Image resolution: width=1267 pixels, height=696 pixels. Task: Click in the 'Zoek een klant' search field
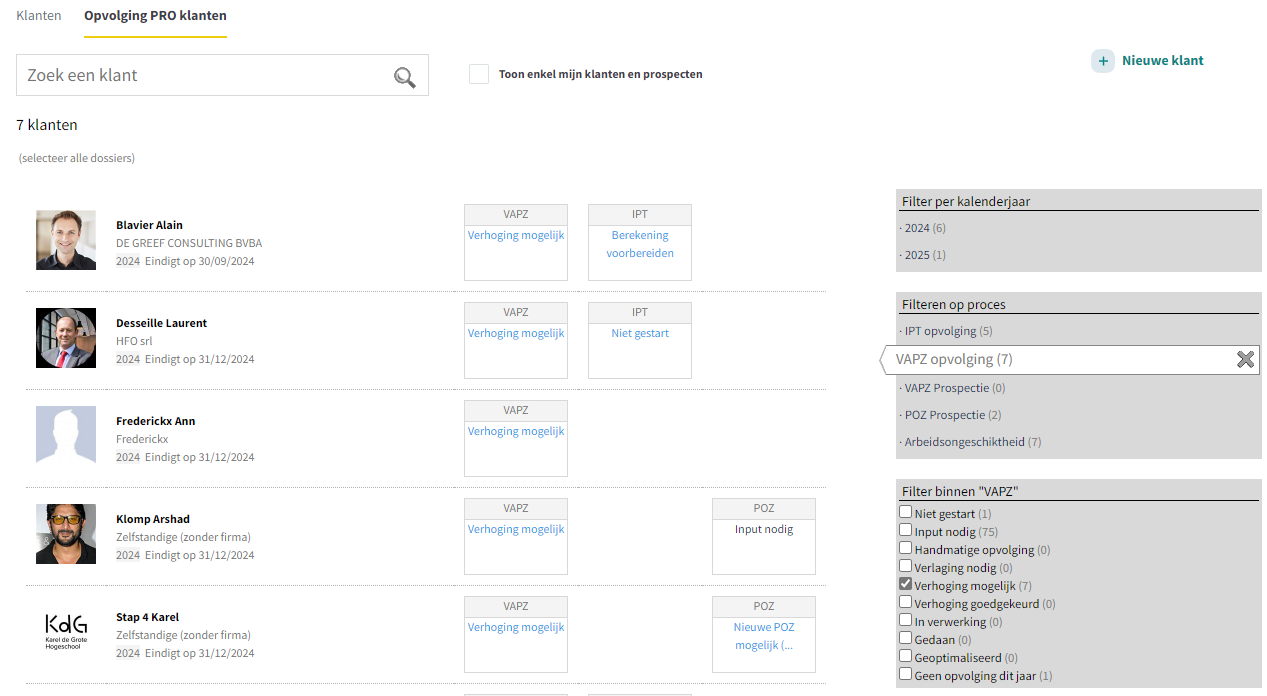coord(205,76)
